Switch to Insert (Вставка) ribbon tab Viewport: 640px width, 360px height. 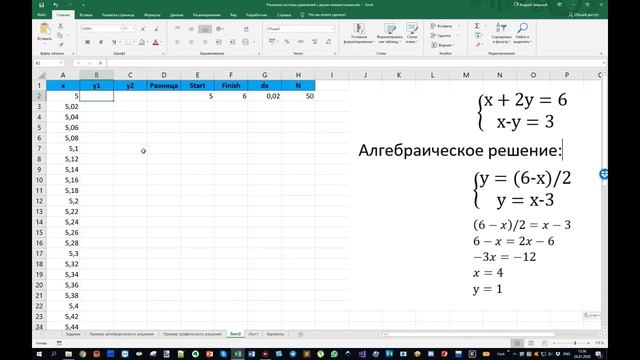pos(86,15)
